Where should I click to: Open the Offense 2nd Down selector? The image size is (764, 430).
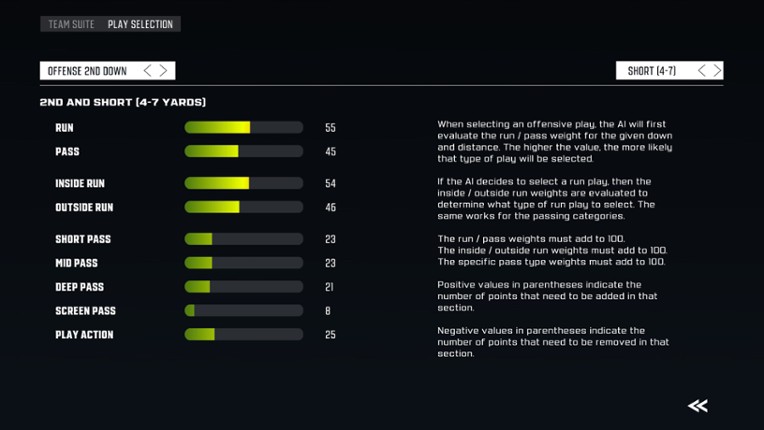[88, 71]
